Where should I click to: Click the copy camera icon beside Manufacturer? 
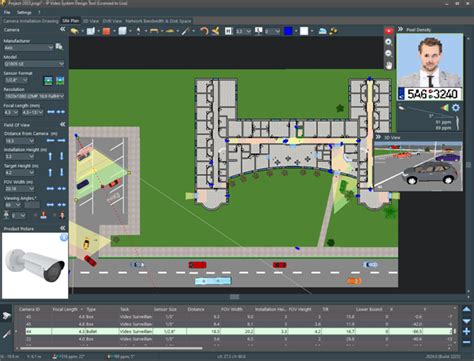(59, 47)
